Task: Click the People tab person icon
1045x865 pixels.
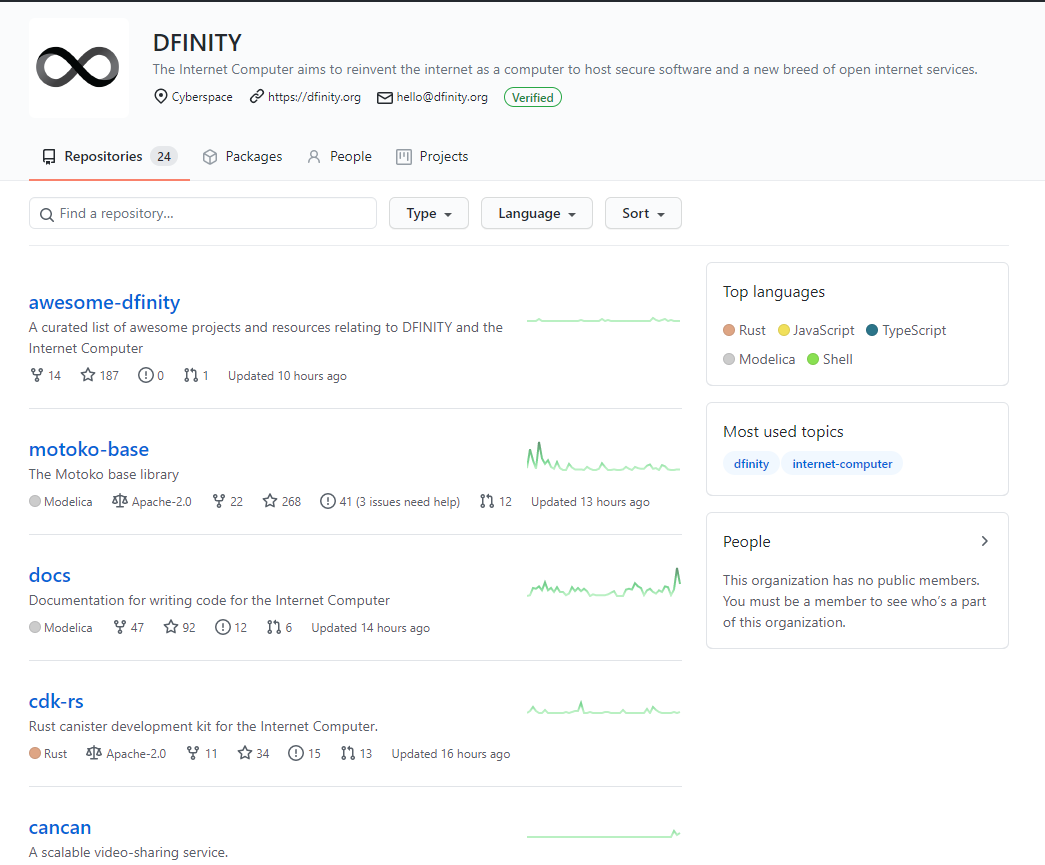Action: [x=314, y=157]
